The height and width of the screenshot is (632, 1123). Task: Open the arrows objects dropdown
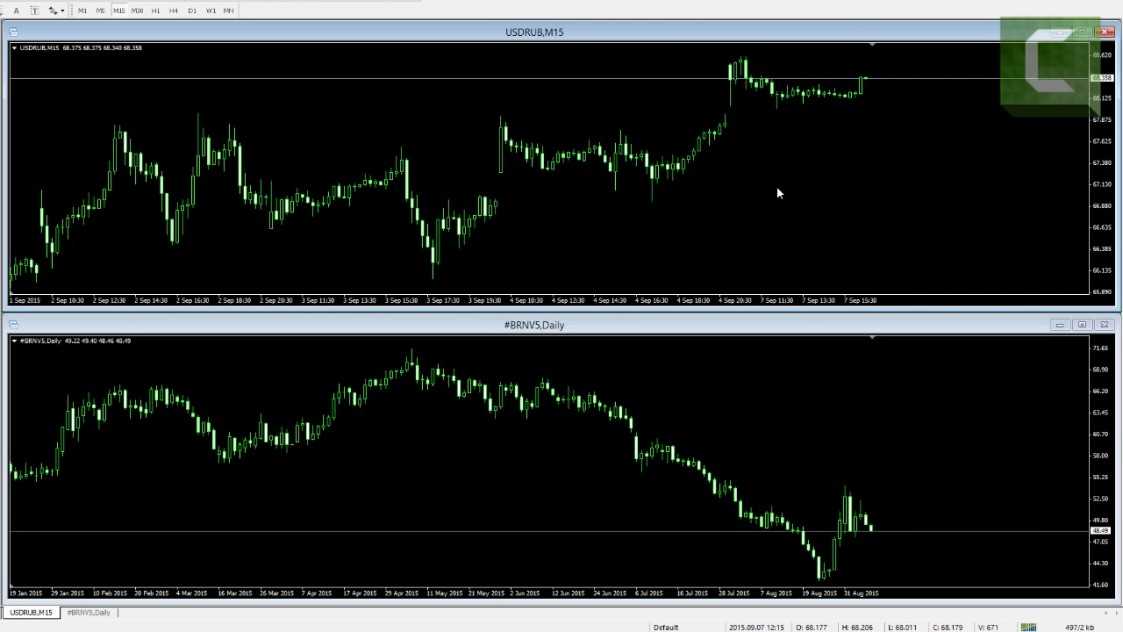click(x=56, y=10)
